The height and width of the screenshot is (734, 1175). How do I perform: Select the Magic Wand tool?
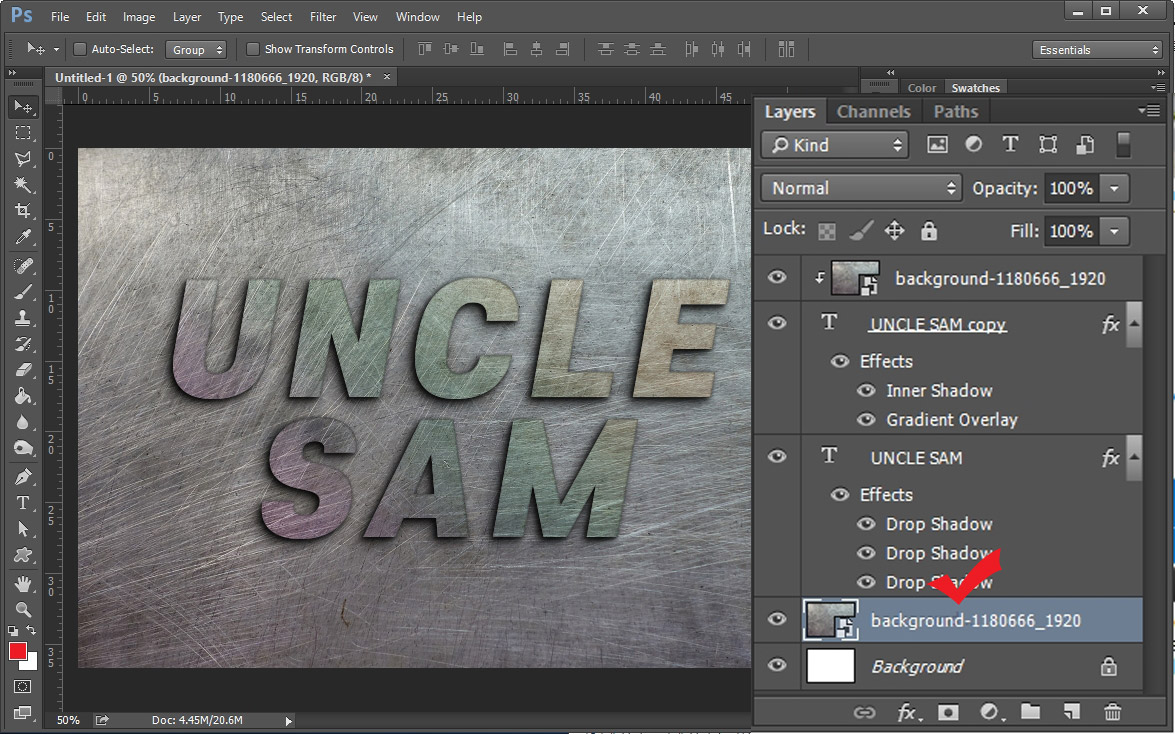(x=23, y=184)
